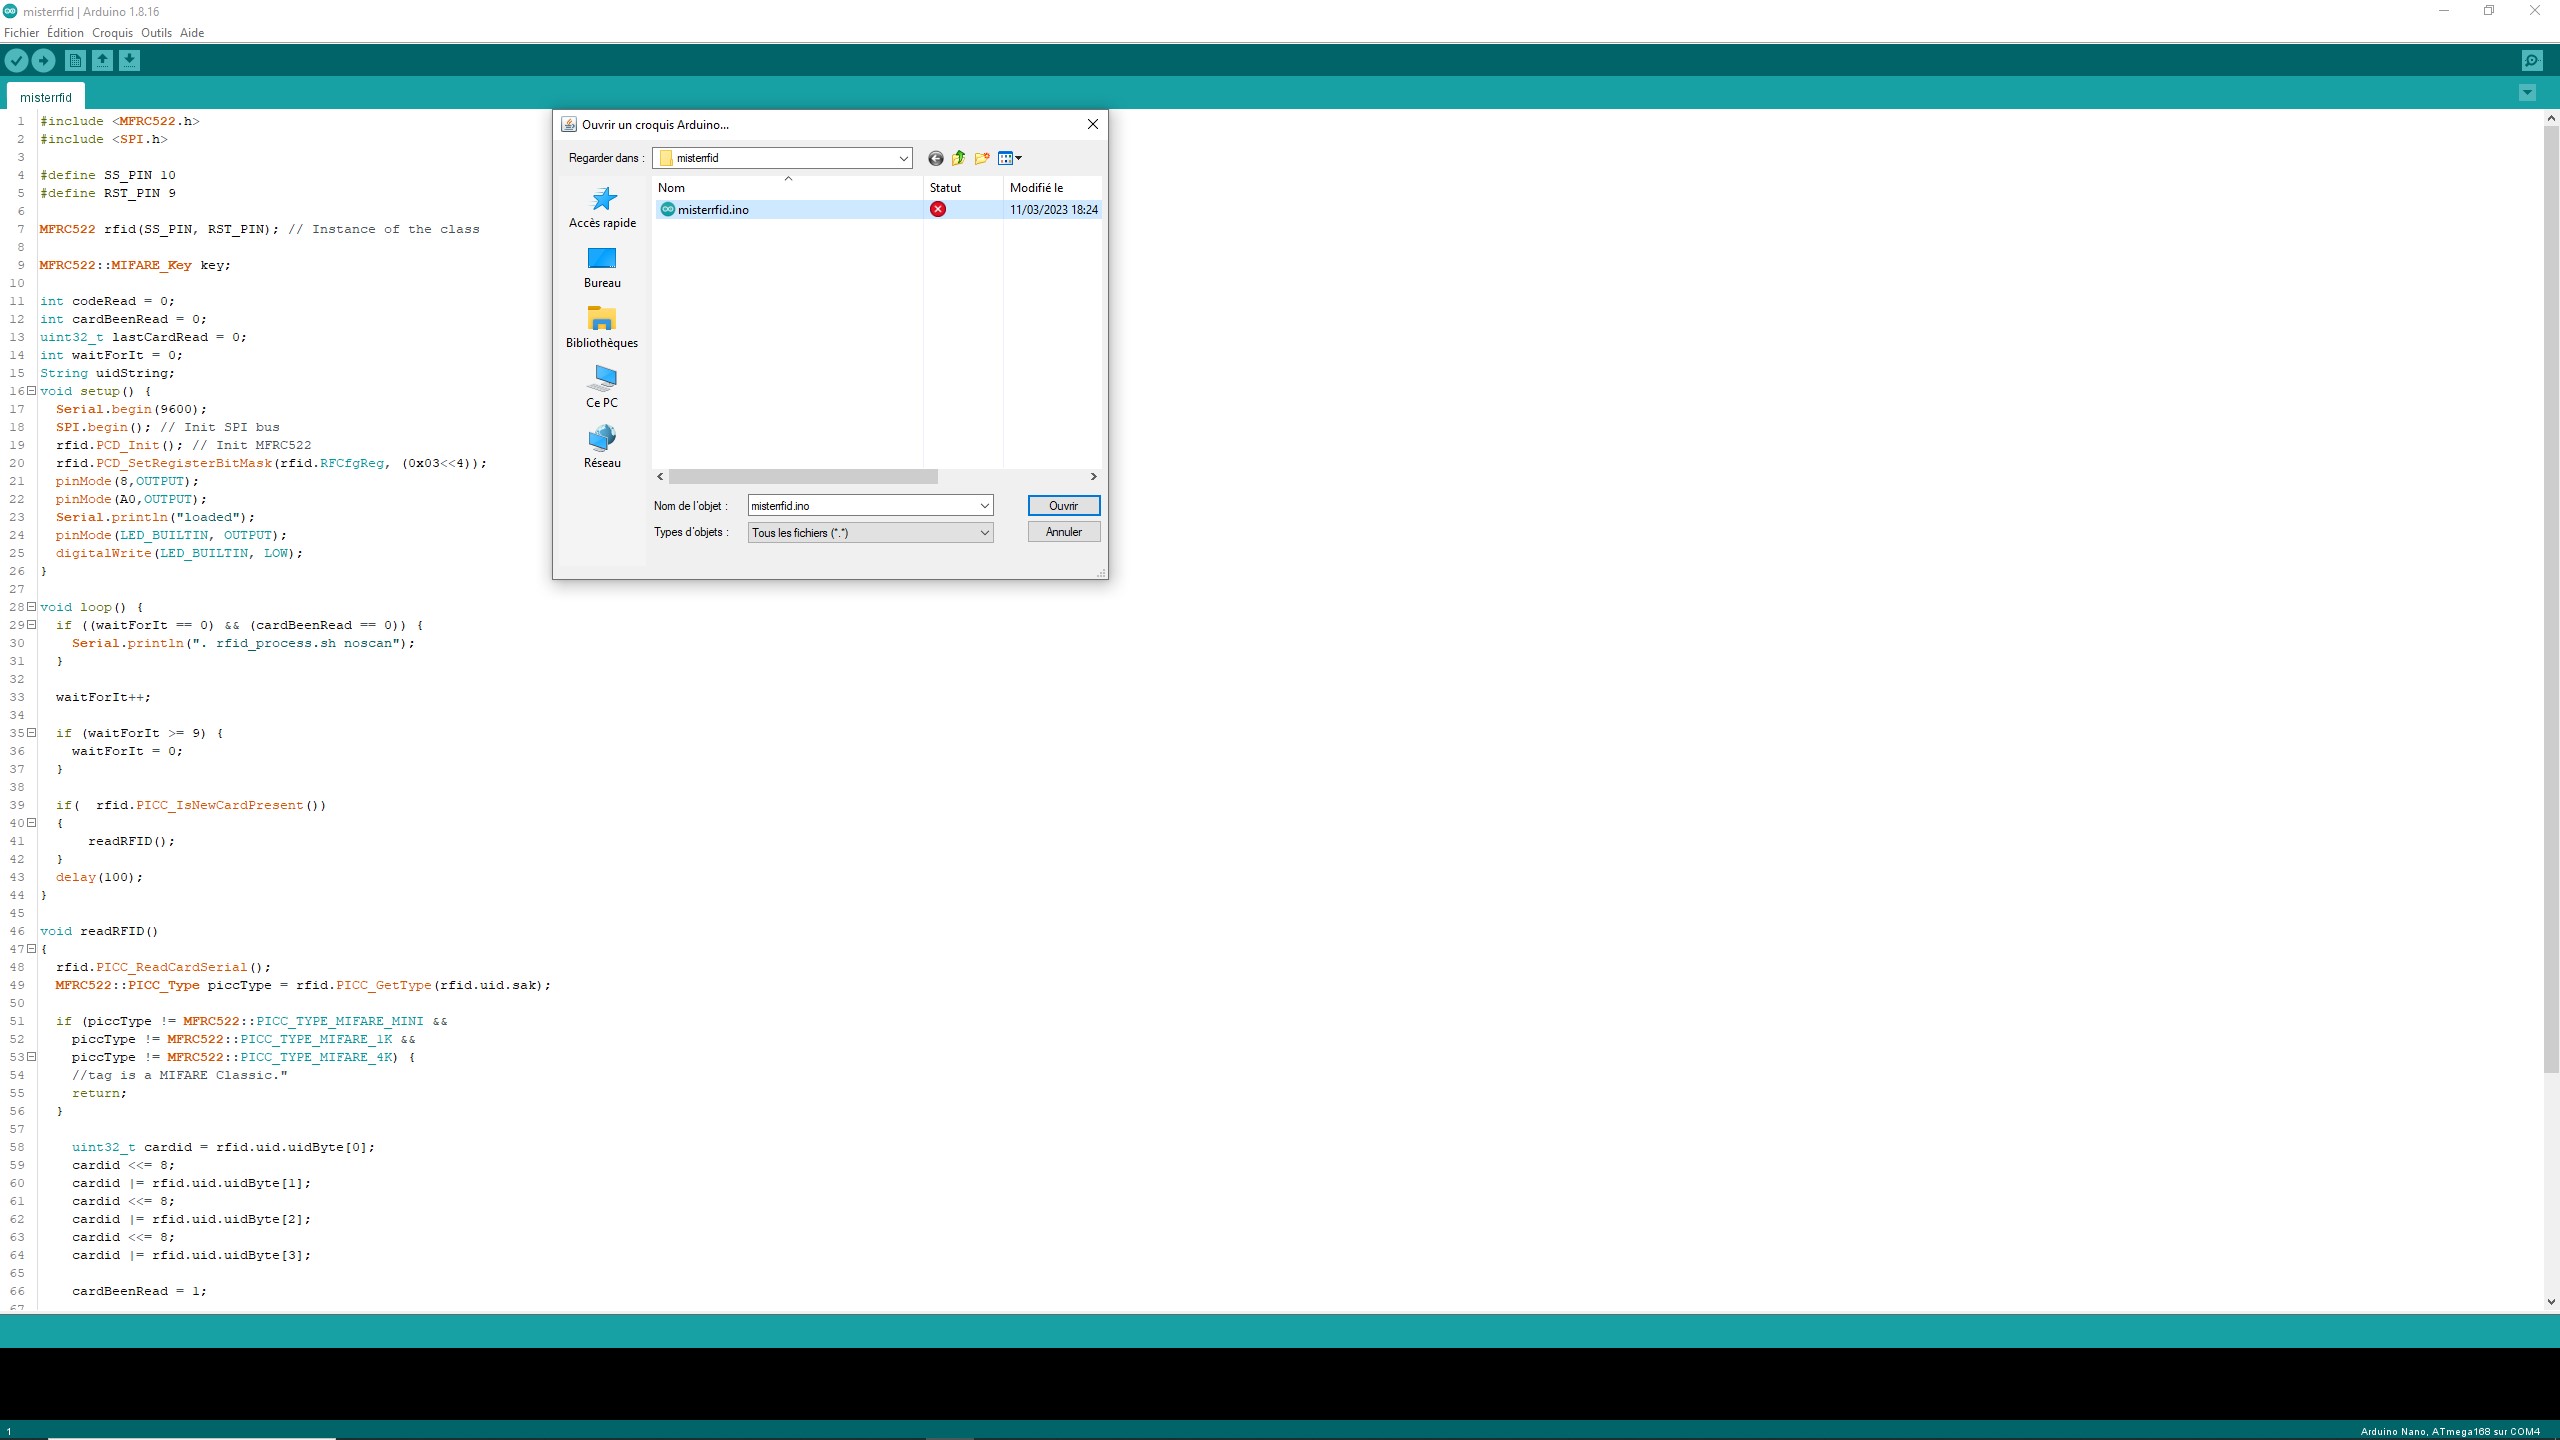Screen dimensions: 2560x1440
Task: Click the Save sketch down-arrow icon
Action: coord(129,61)
